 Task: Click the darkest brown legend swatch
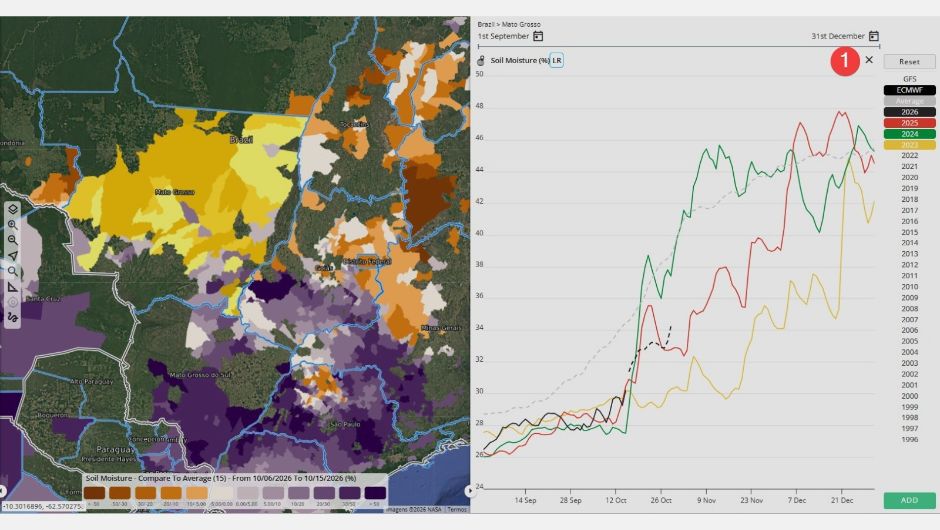(94, 493)
